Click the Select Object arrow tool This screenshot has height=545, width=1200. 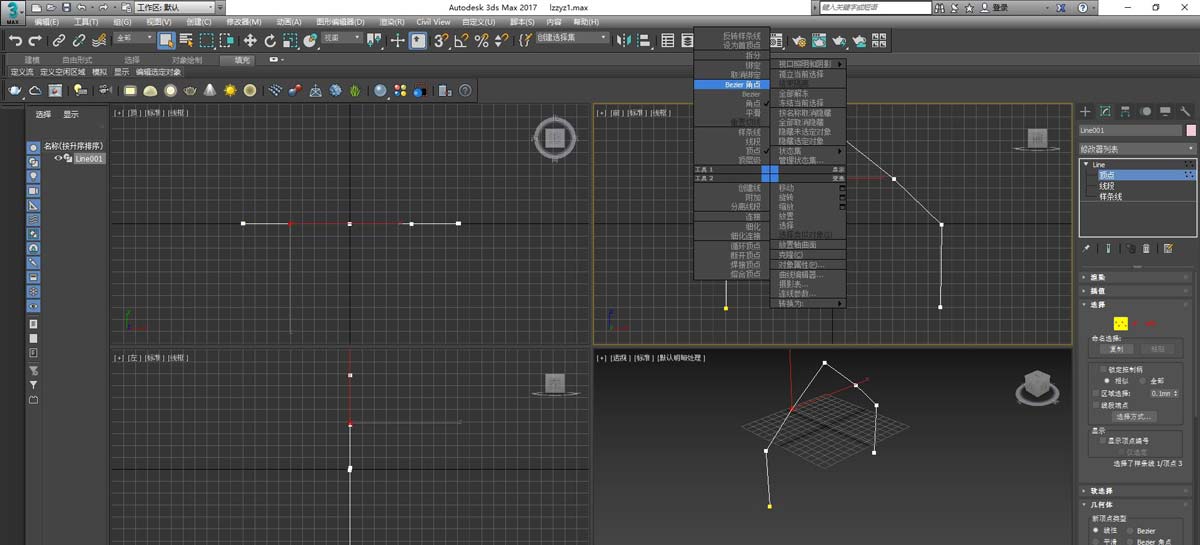coord(165,41)
